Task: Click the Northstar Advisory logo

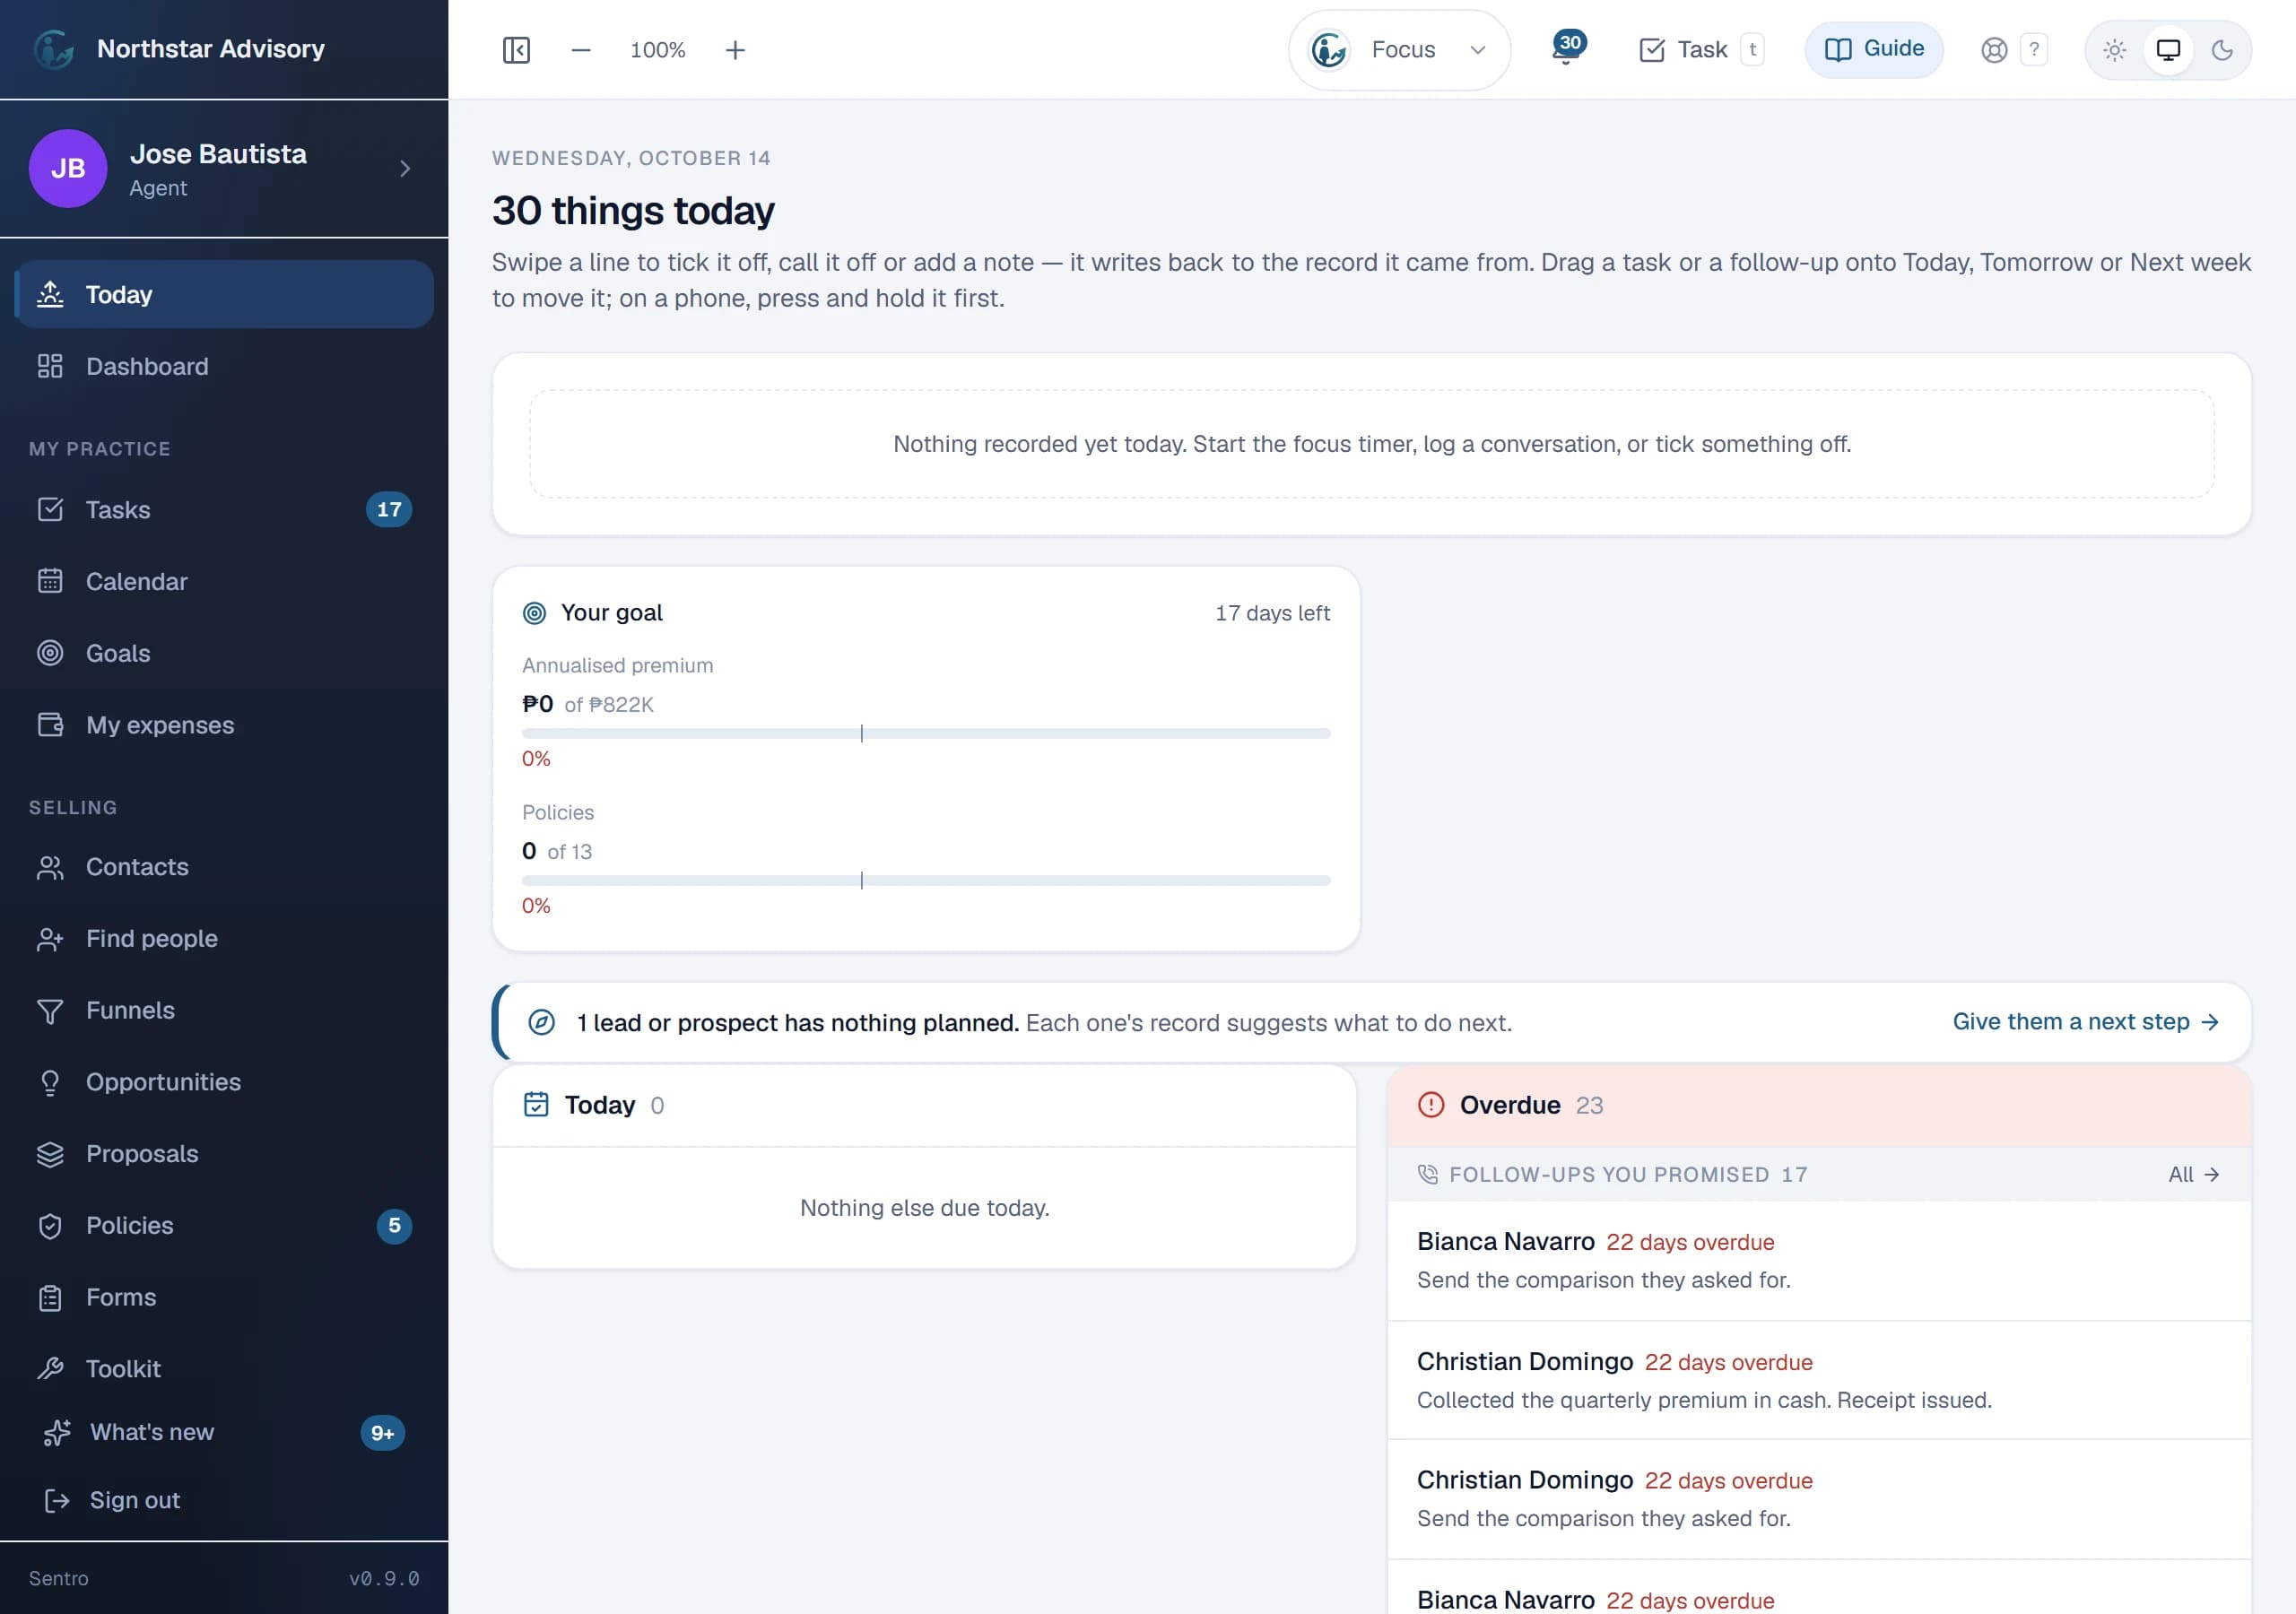Action: tap(54, 49)
